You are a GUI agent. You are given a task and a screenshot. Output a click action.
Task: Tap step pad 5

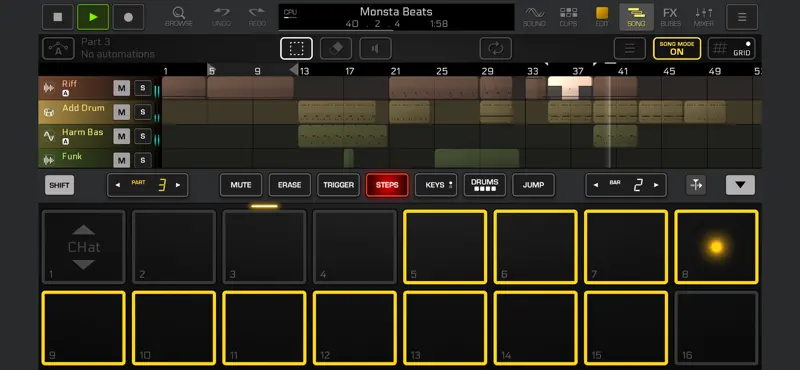(x=445, y=247)
